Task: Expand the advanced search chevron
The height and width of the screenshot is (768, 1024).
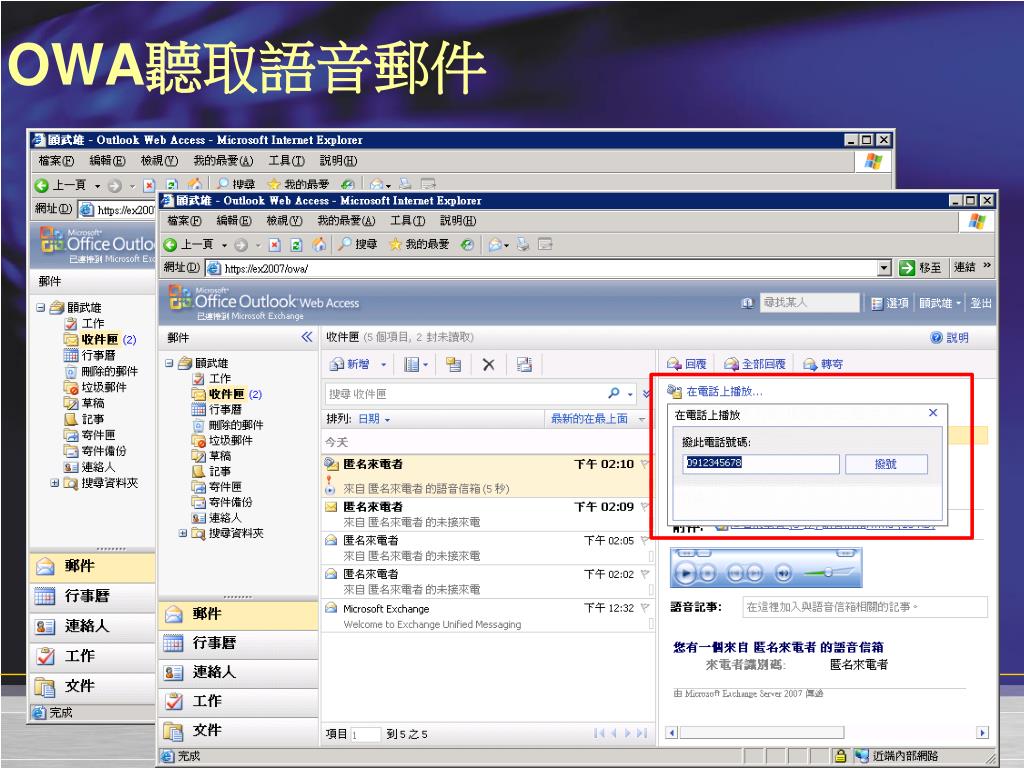Action: (647, 393)
